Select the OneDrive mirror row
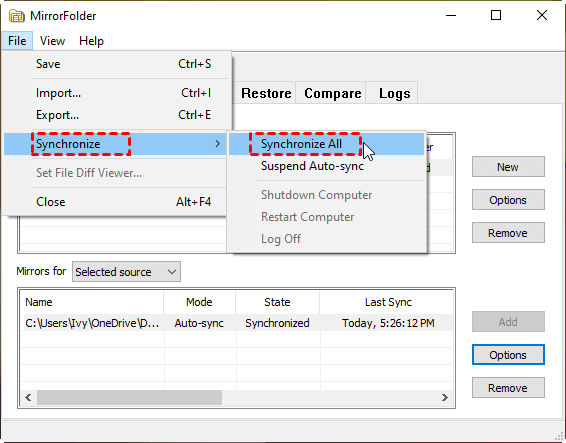 pos(236,323)
